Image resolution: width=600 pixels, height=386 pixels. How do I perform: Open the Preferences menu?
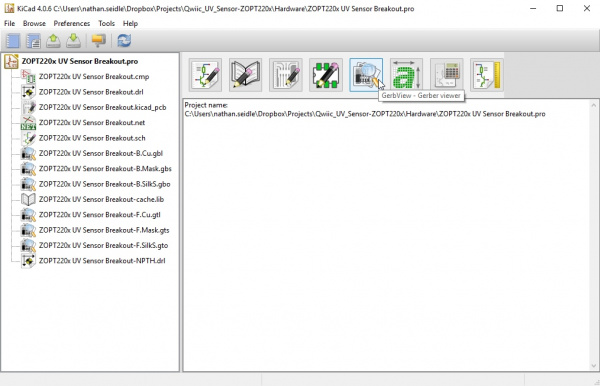point(72,23)
